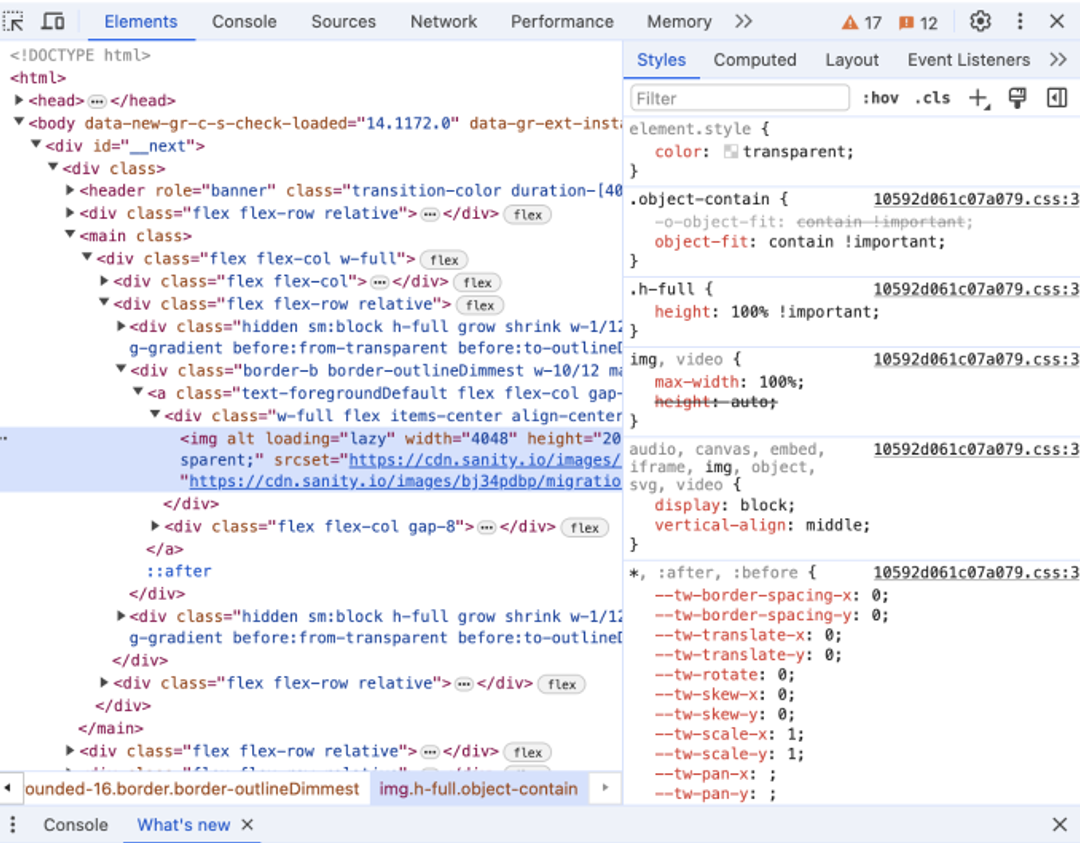Toggle the :hov element state panel

point(881,98)
